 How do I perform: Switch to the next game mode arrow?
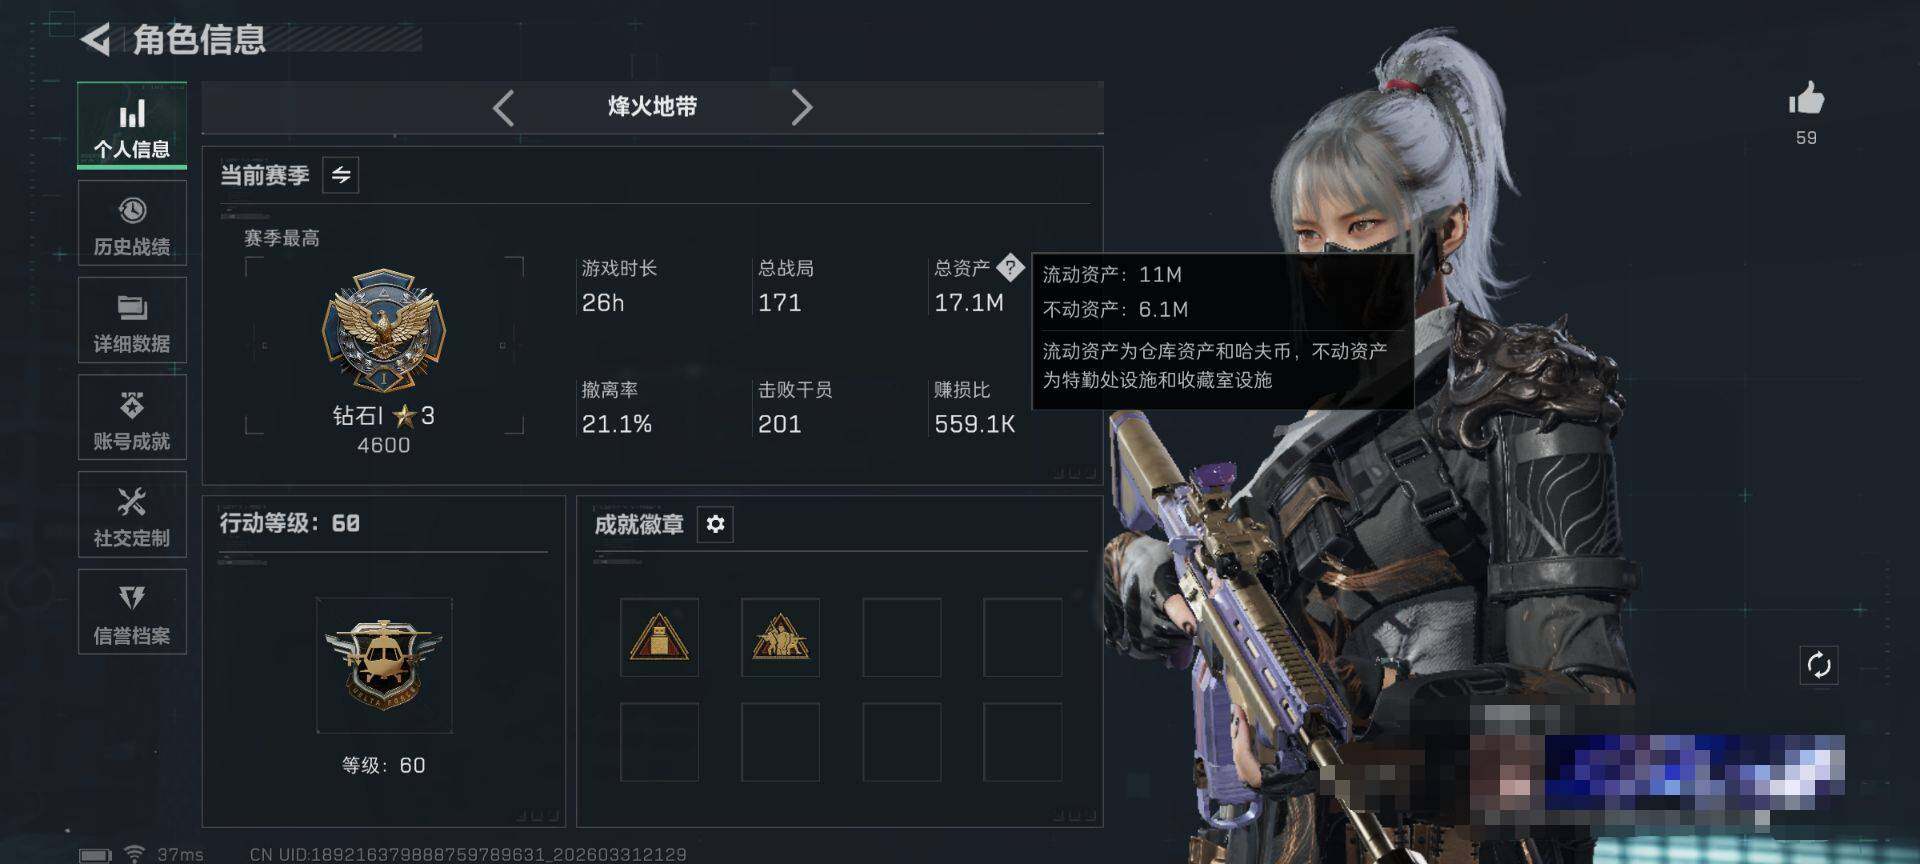coord(801,107)
